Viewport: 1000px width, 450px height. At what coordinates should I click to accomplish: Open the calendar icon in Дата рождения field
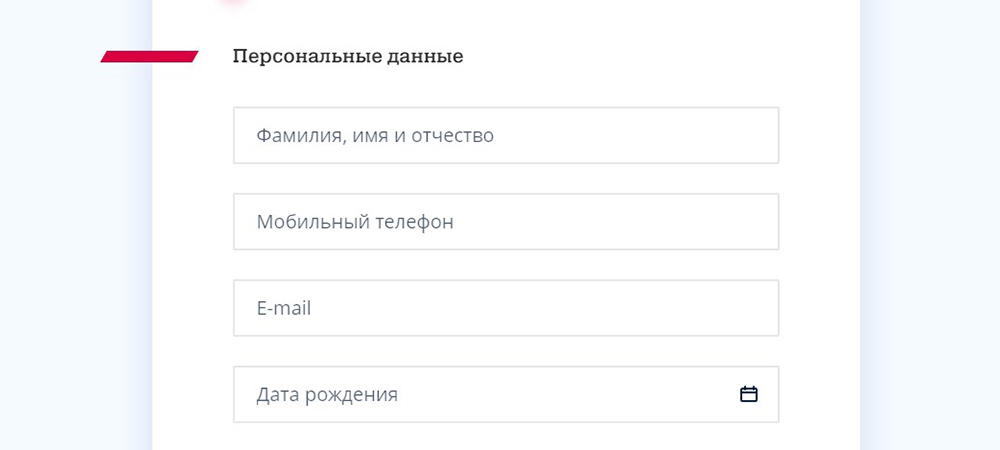point(748,395)
